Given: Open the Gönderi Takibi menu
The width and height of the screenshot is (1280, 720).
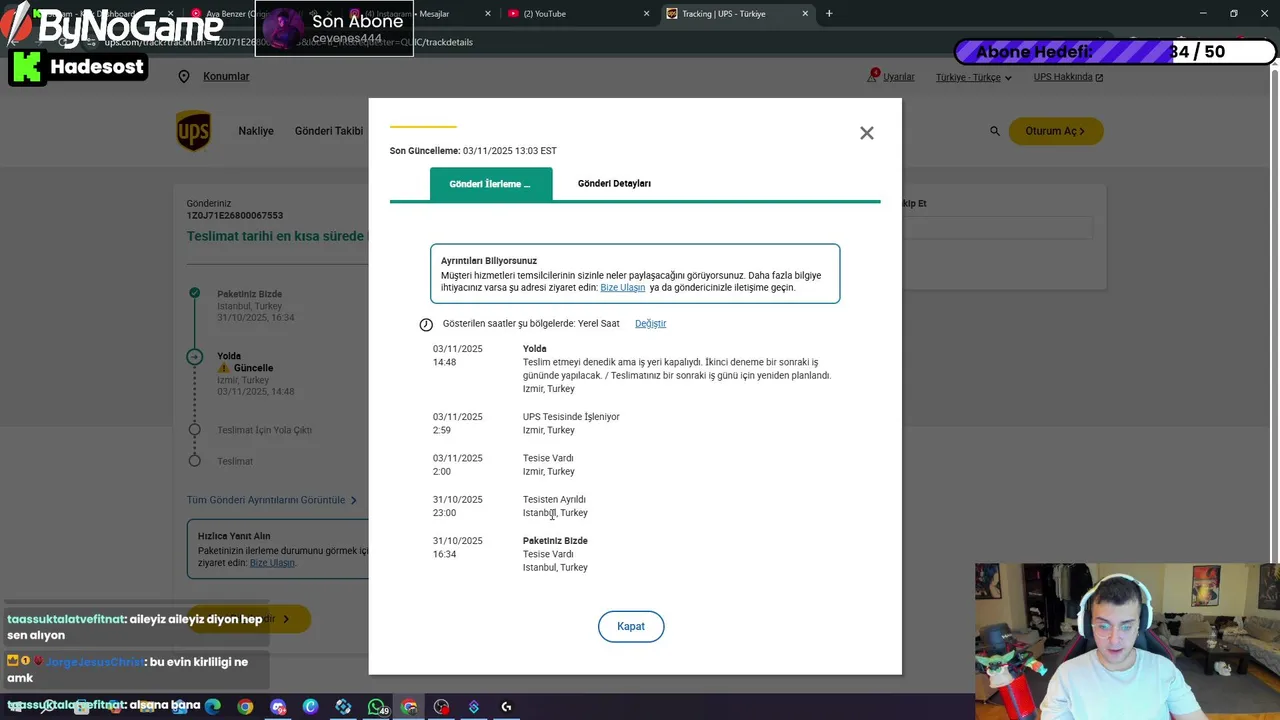Looking at the screenshot, I should 329,131.
